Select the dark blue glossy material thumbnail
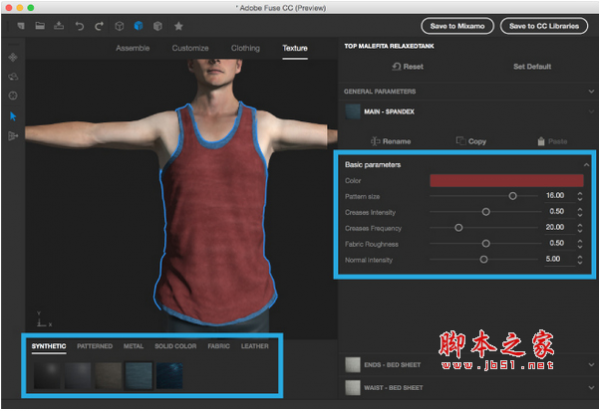 tap(170, 376)
